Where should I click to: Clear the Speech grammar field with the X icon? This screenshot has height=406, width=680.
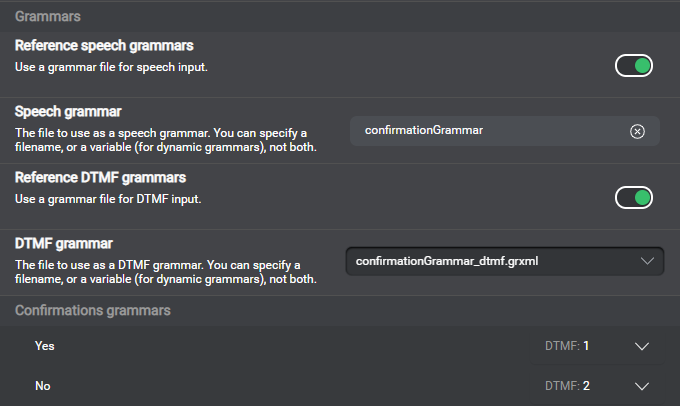click(x=637, y=131)
